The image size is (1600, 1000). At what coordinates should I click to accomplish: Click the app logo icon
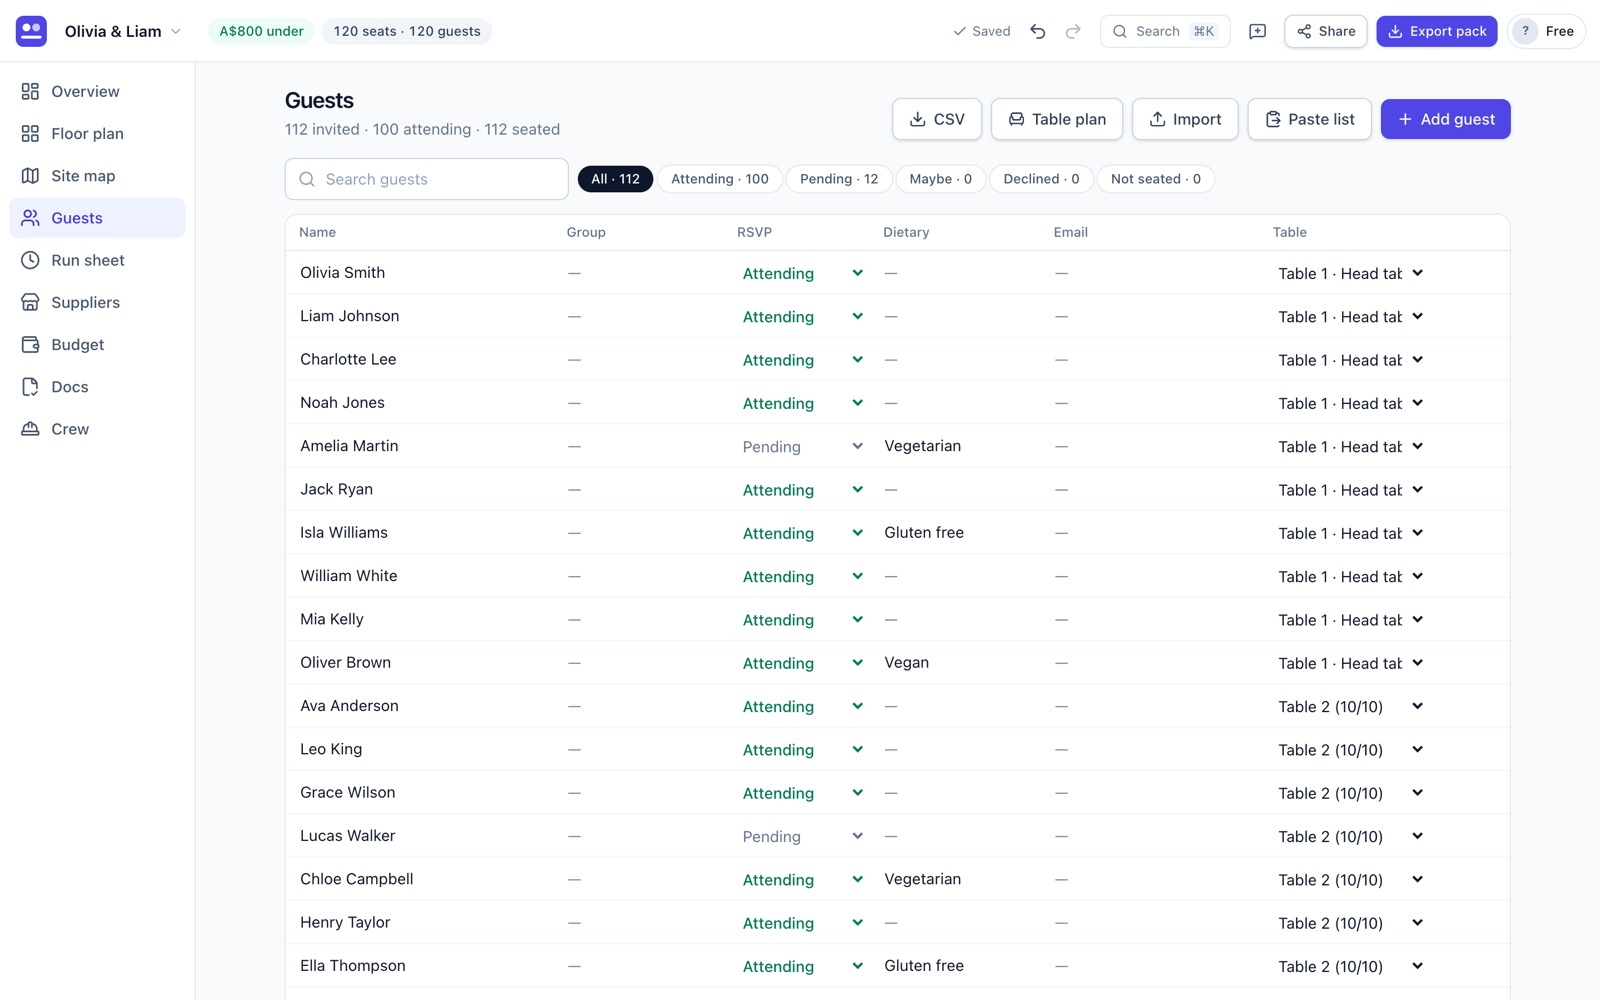(x=31, y=31)
